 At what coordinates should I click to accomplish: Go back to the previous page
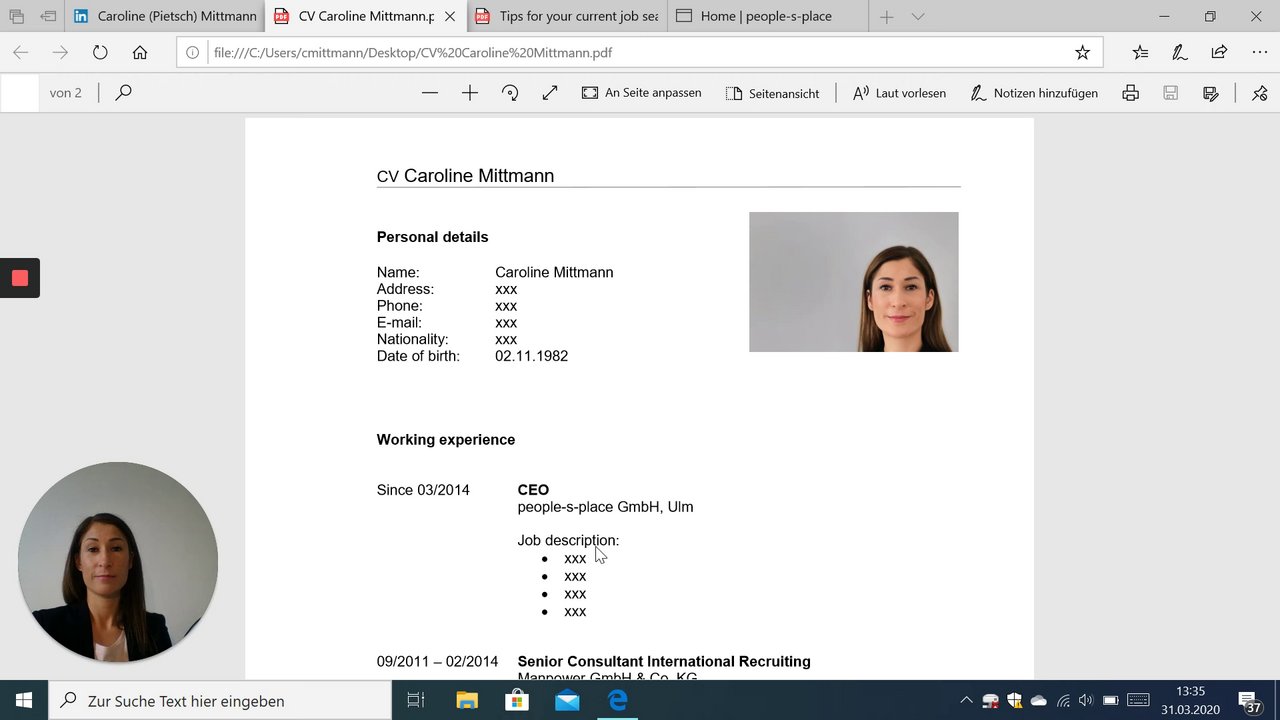[x=20, y=52]
